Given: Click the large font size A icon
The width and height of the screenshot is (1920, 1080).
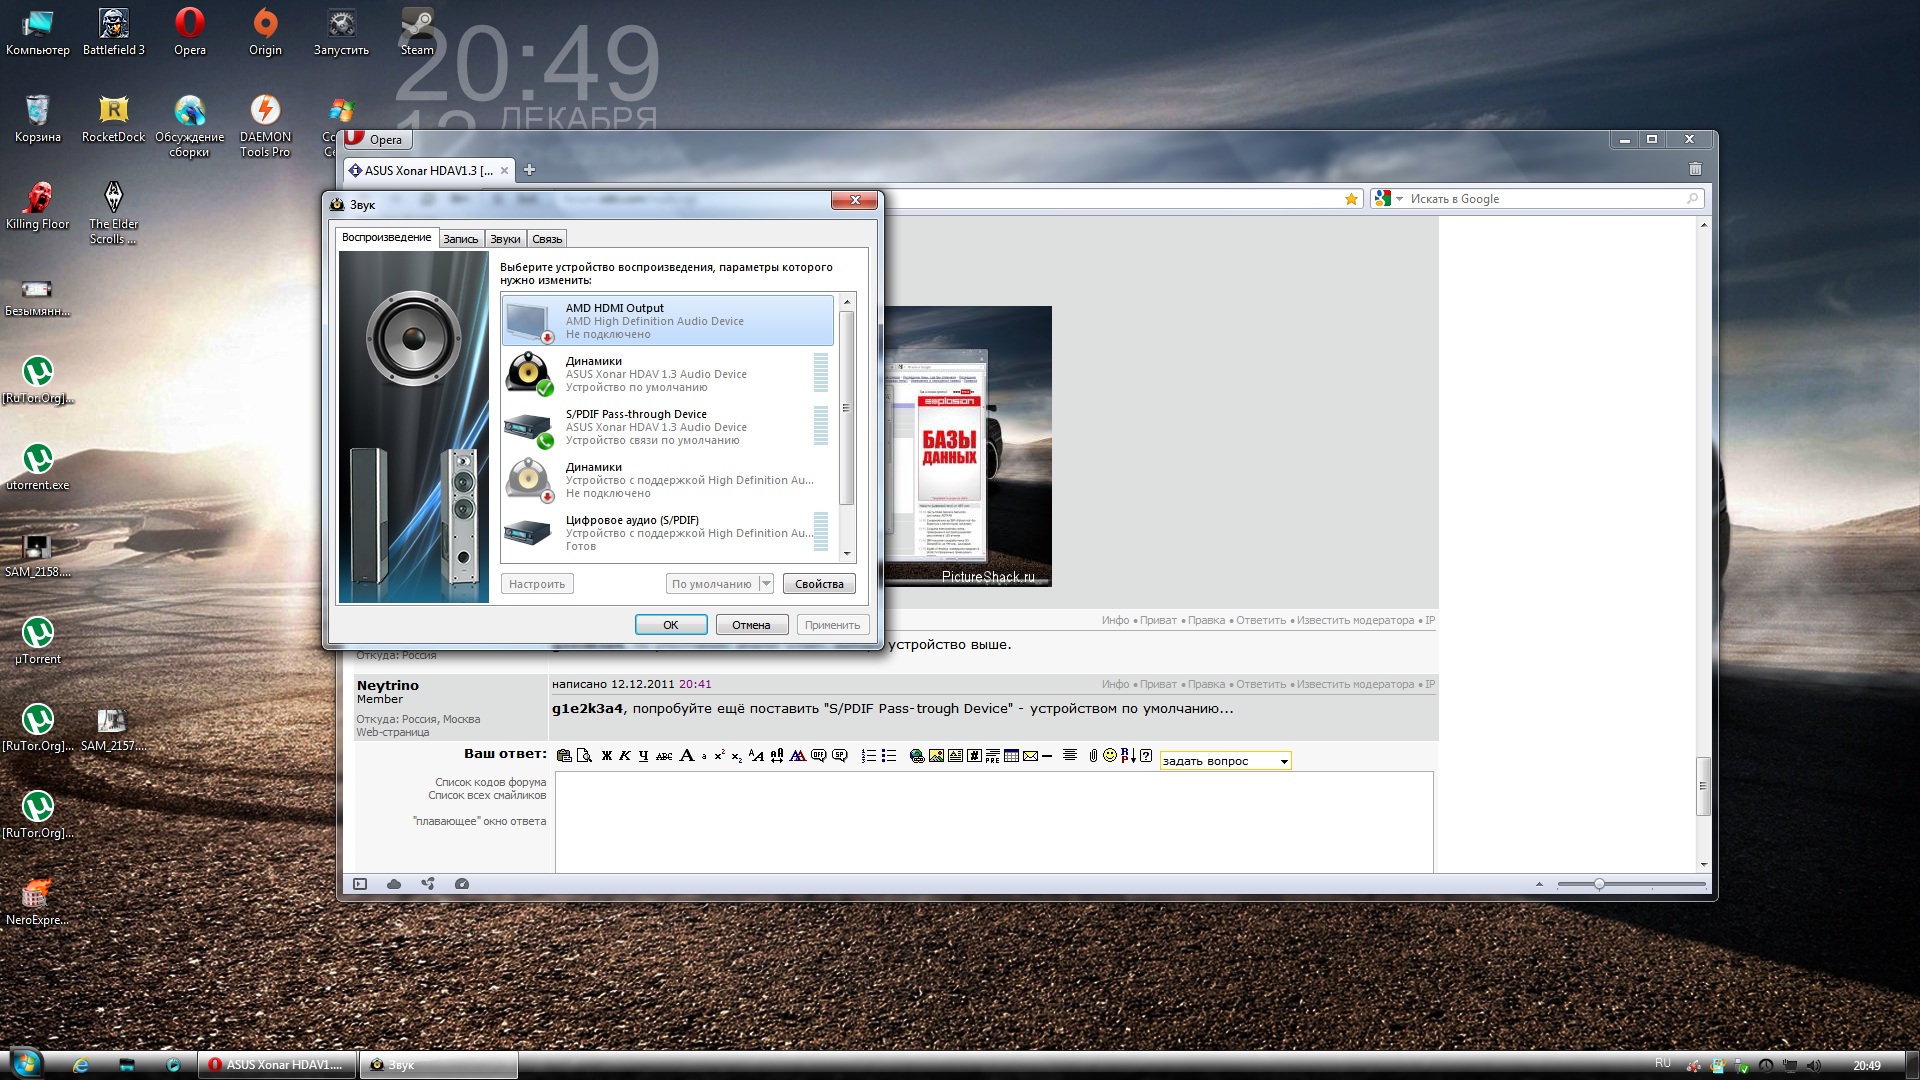Looking at the screenshot, I should [687, 755].
